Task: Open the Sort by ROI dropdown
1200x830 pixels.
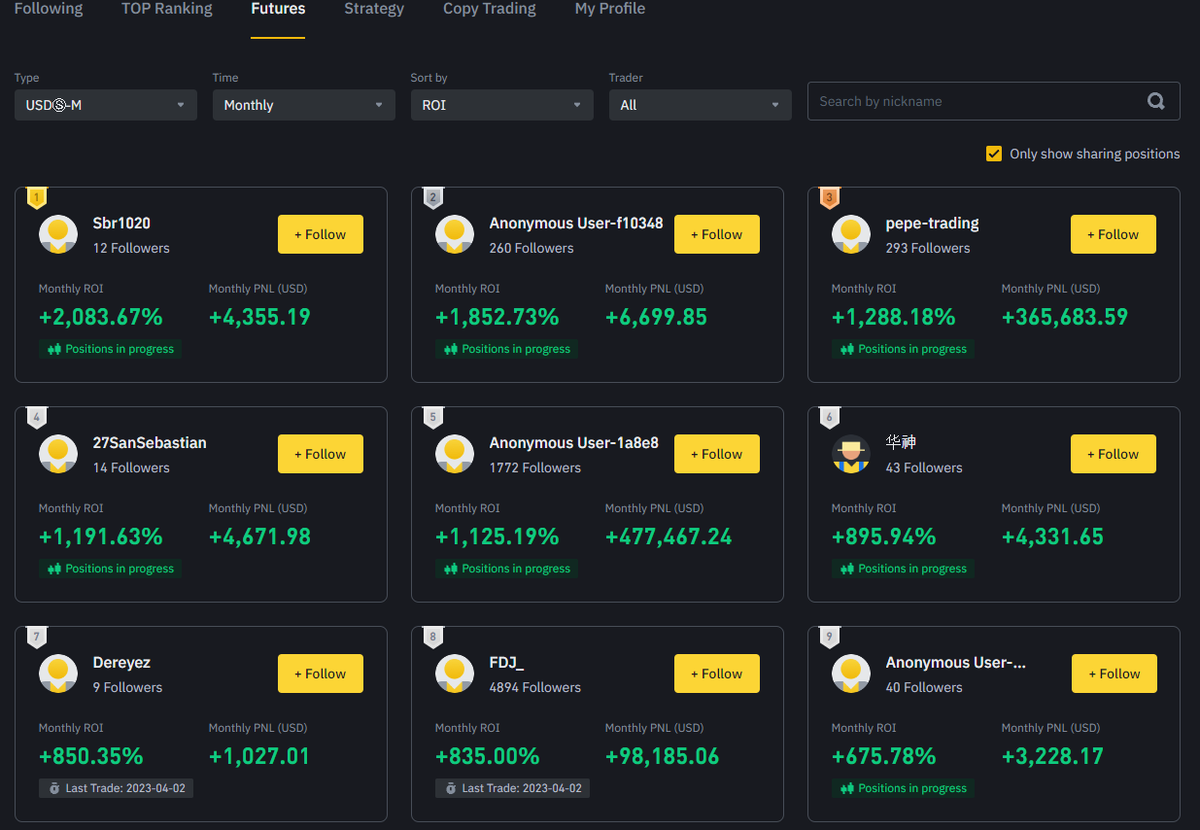Action: pyautogui.click(x=502, y=105)
